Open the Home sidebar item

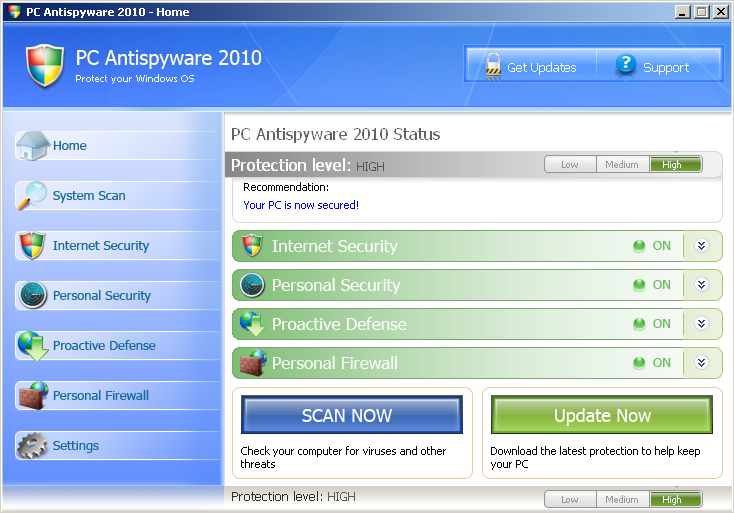click(117, 146)
